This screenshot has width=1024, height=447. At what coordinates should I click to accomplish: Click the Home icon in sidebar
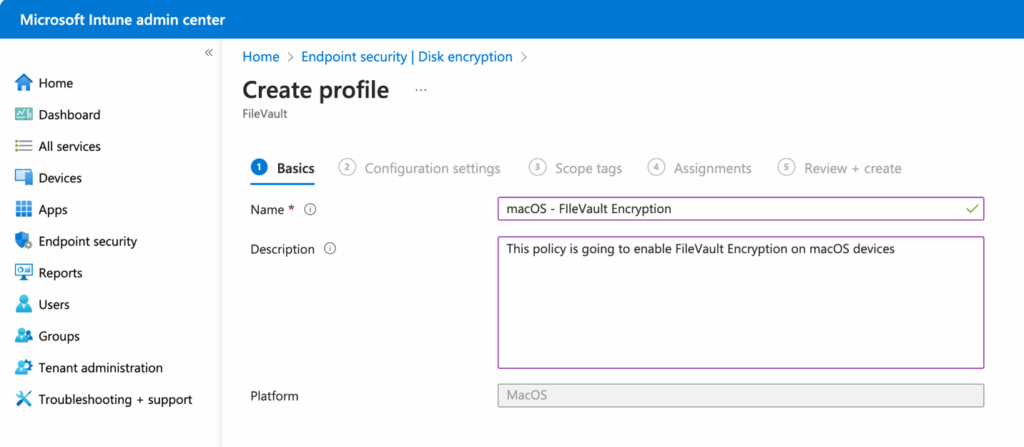click(24, 83)
